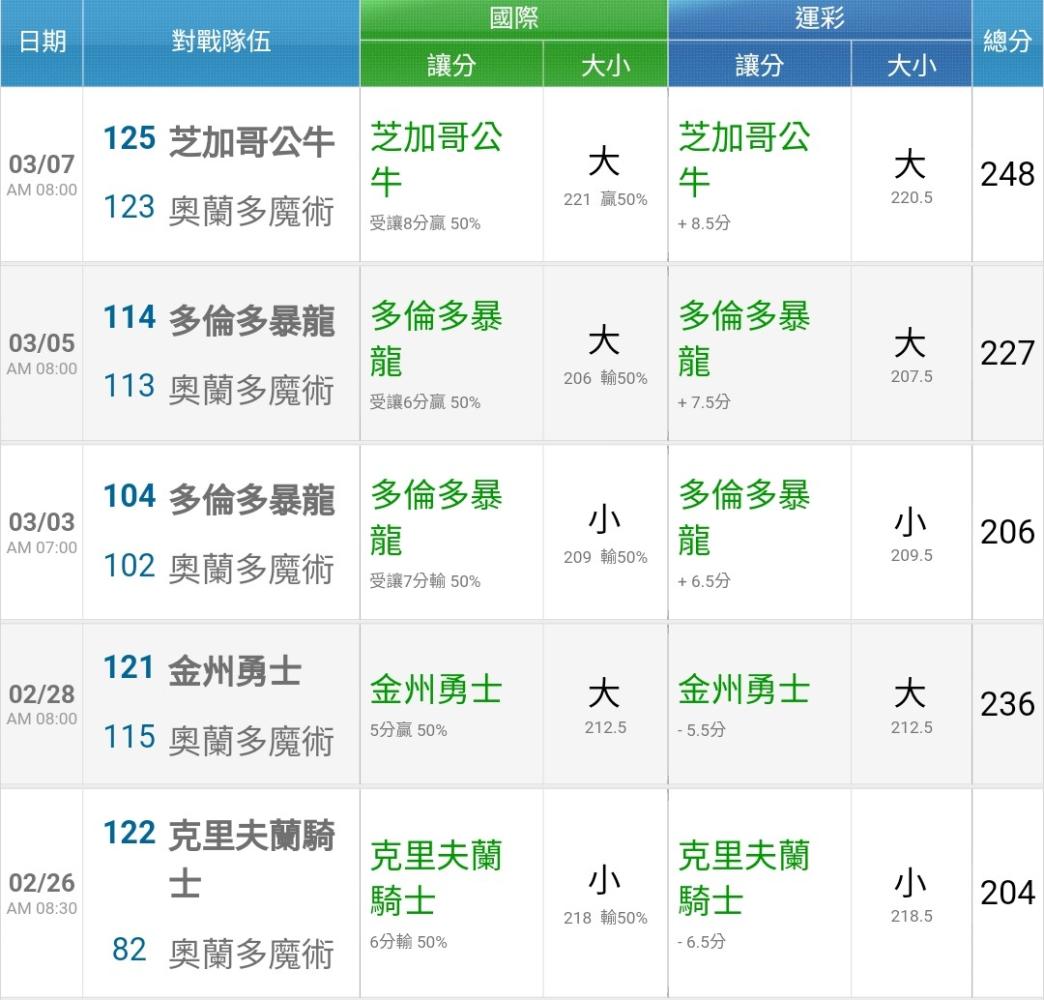The width and height of the screenshot is (1044, 1000).
Task: Click 受讓6分贏 50% spread note
Action: click(425, 402)
